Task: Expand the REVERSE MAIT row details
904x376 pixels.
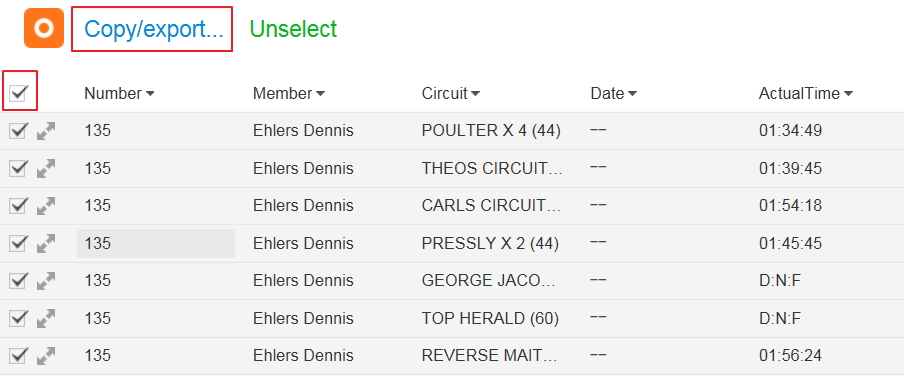Action: pos(46,356)
